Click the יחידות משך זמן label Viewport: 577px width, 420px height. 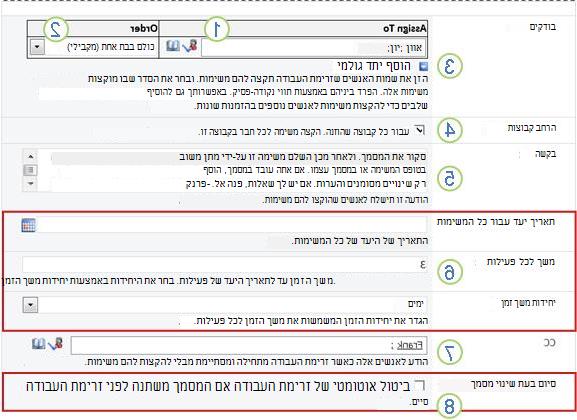528,303
